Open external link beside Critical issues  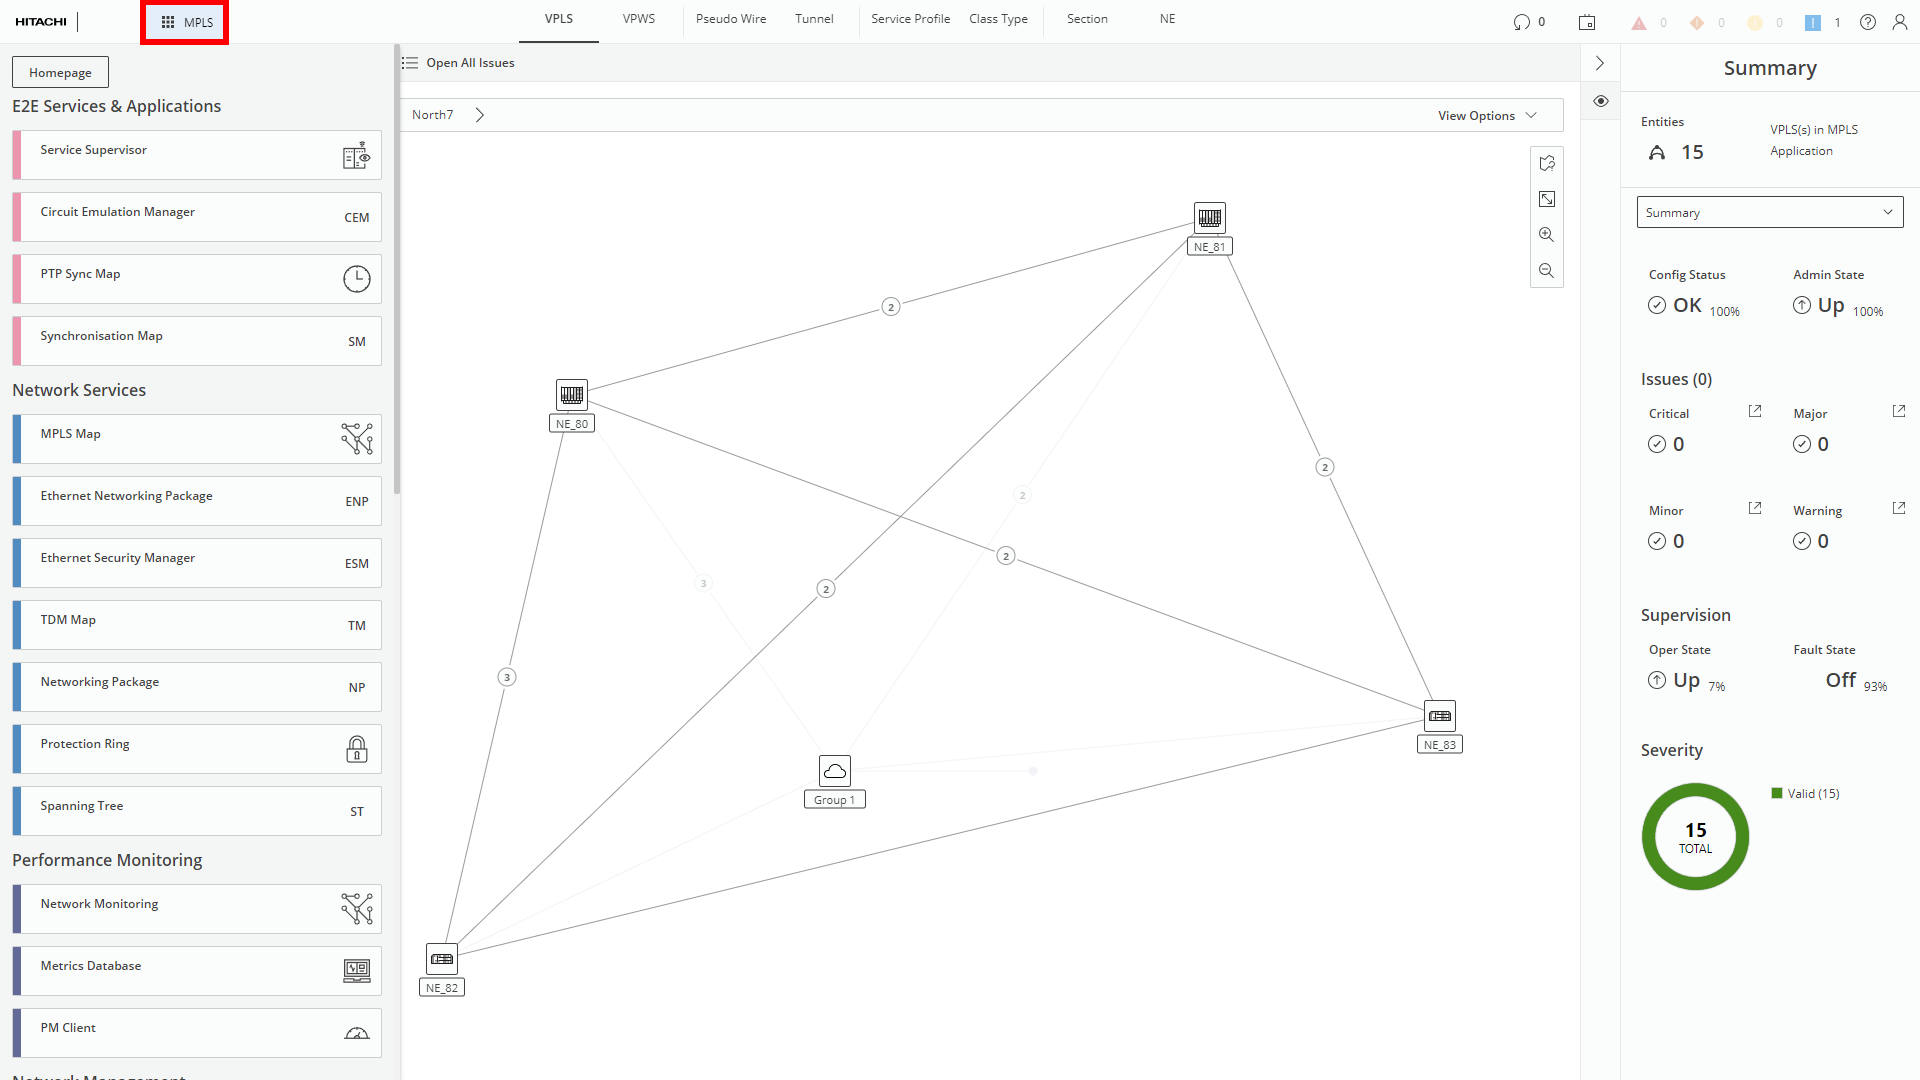coord(1754,412)
